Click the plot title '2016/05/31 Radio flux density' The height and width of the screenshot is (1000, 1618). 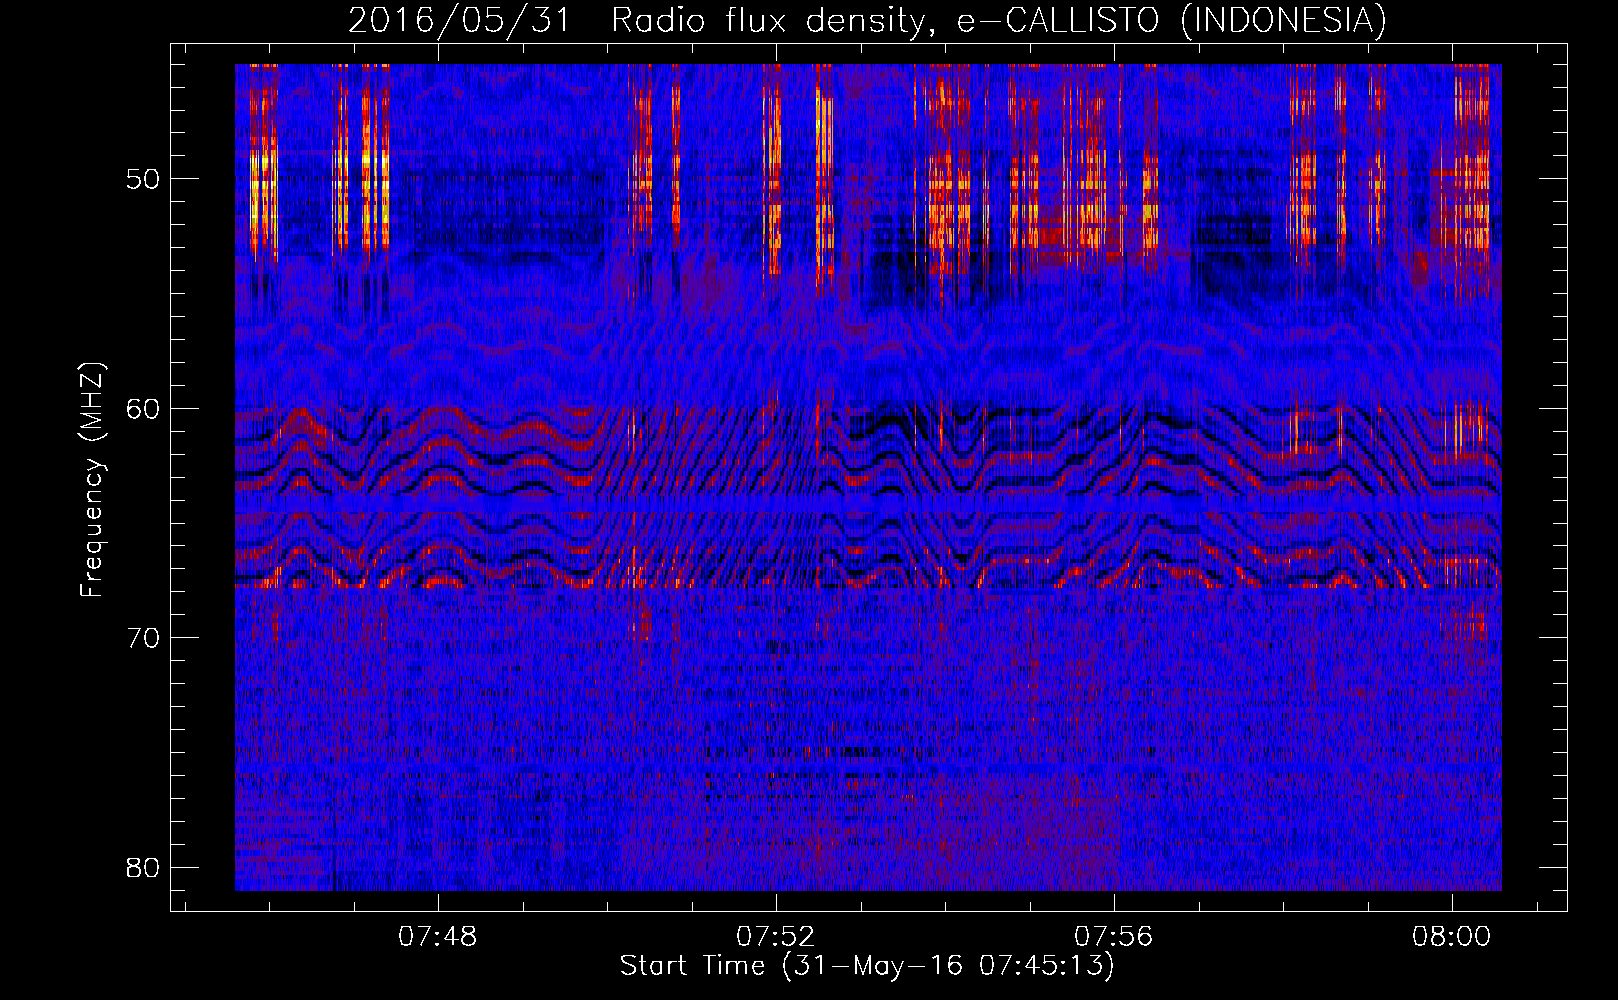(x=868, y=21)
